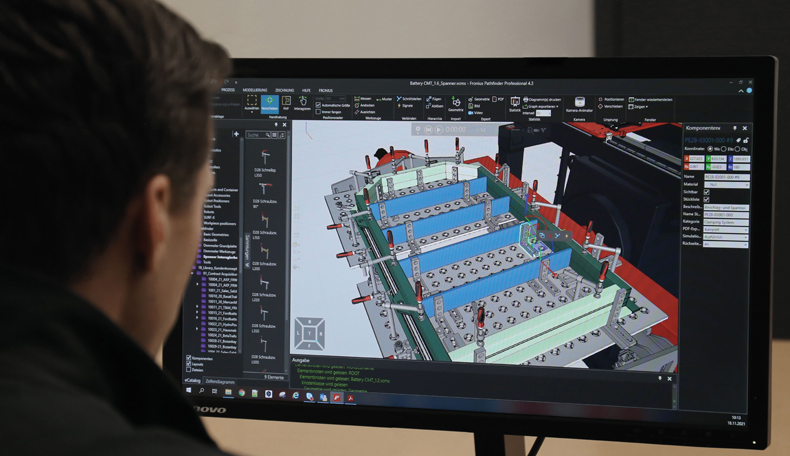
Task: Open Chrome from the taskbar
Action: point(241,393)
